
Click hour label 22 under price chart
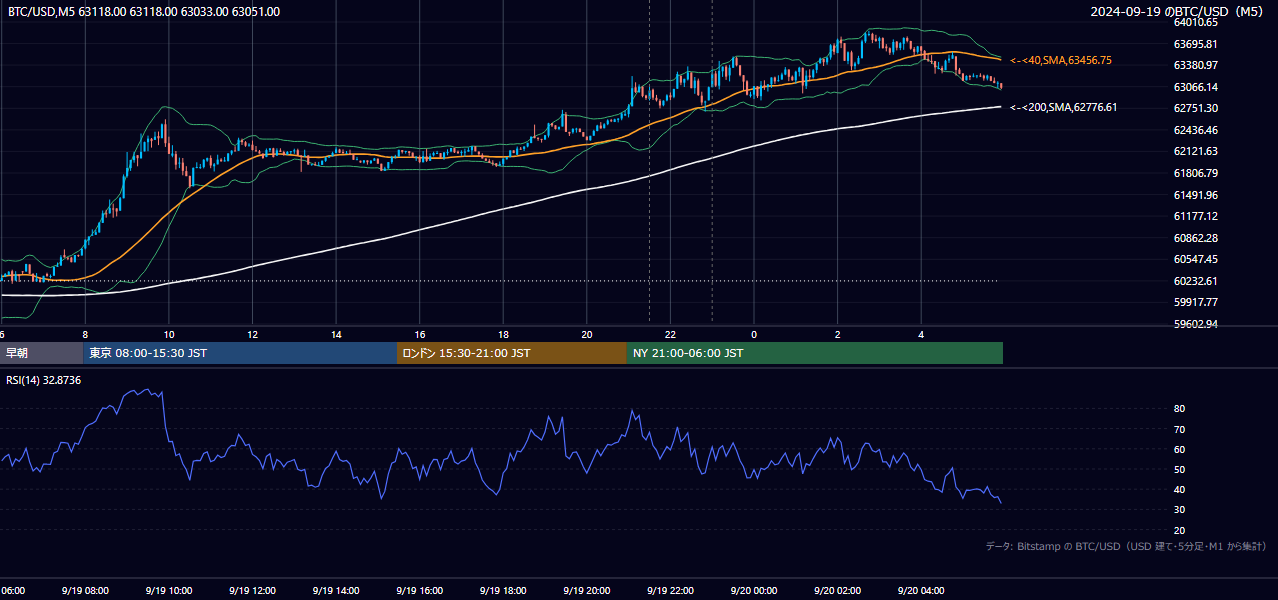tap(671, 335)
